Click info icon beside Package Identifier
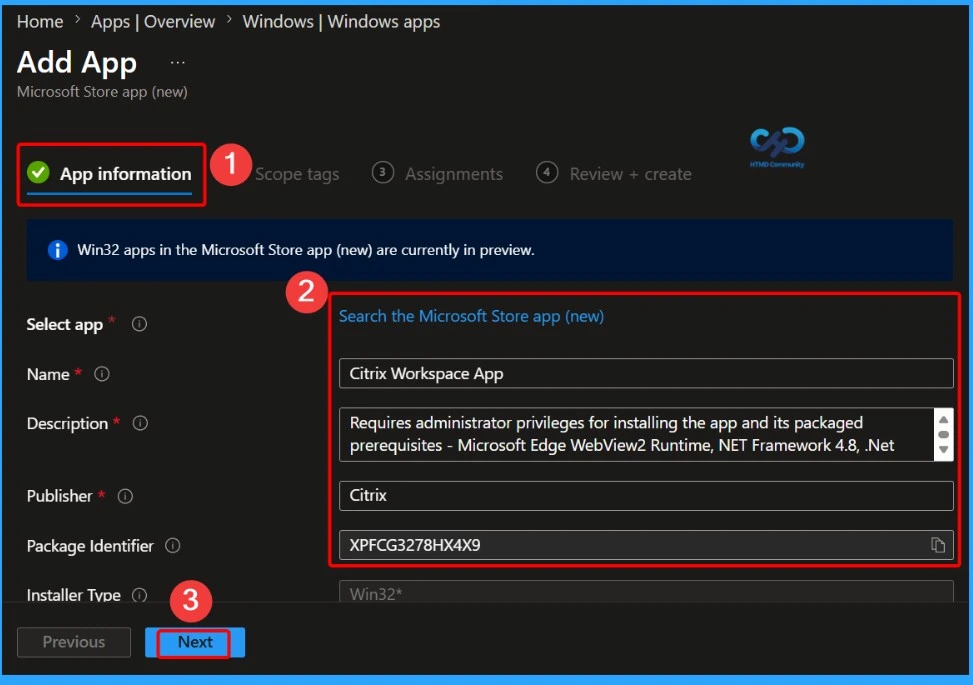Viewport: 973px width, 685px height. coord(173,545)
